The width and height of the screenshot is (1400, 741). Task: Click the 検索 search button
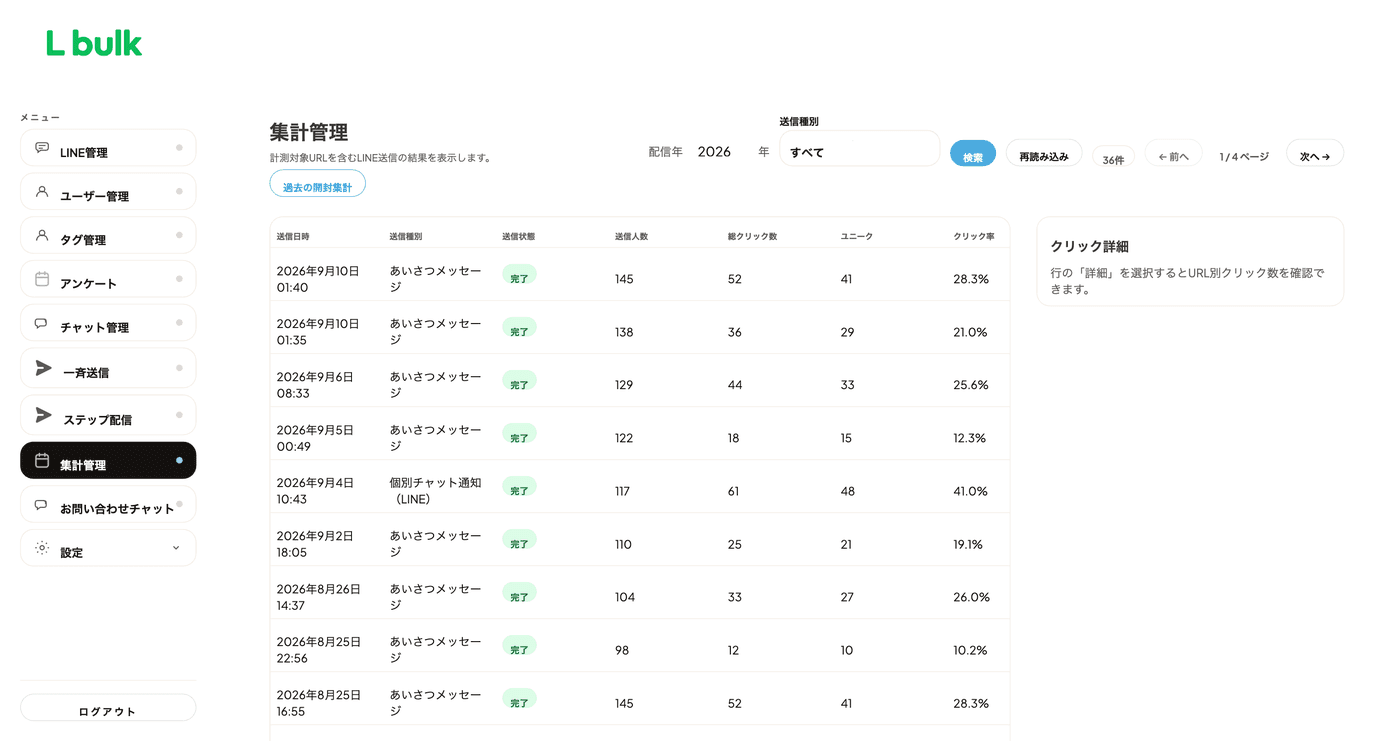pos(973,154)
